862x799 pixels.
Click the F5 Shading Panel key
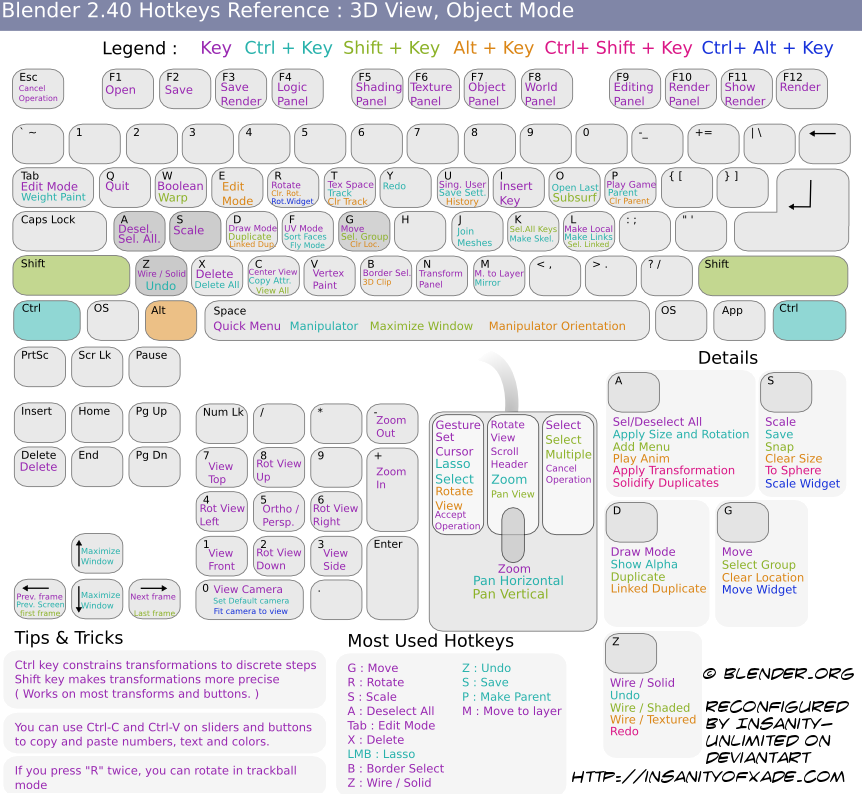tap(377, 89)
